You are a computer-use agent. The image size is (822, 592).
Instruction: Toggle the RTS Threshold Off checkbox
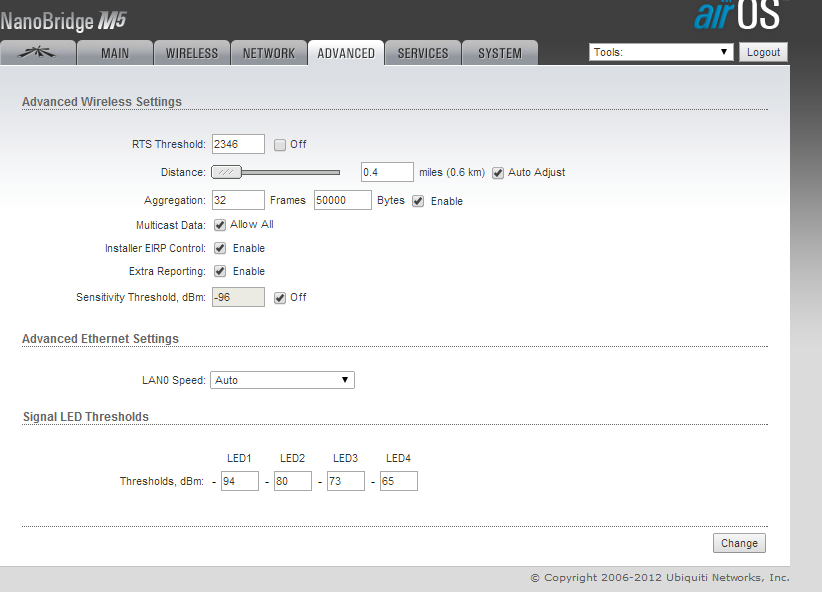(x=280, y=145)
